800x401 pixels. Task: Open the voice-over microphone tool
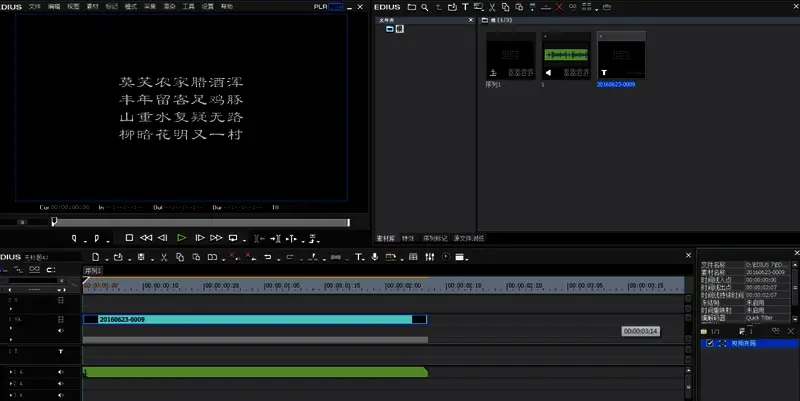(x=374, y=258)
